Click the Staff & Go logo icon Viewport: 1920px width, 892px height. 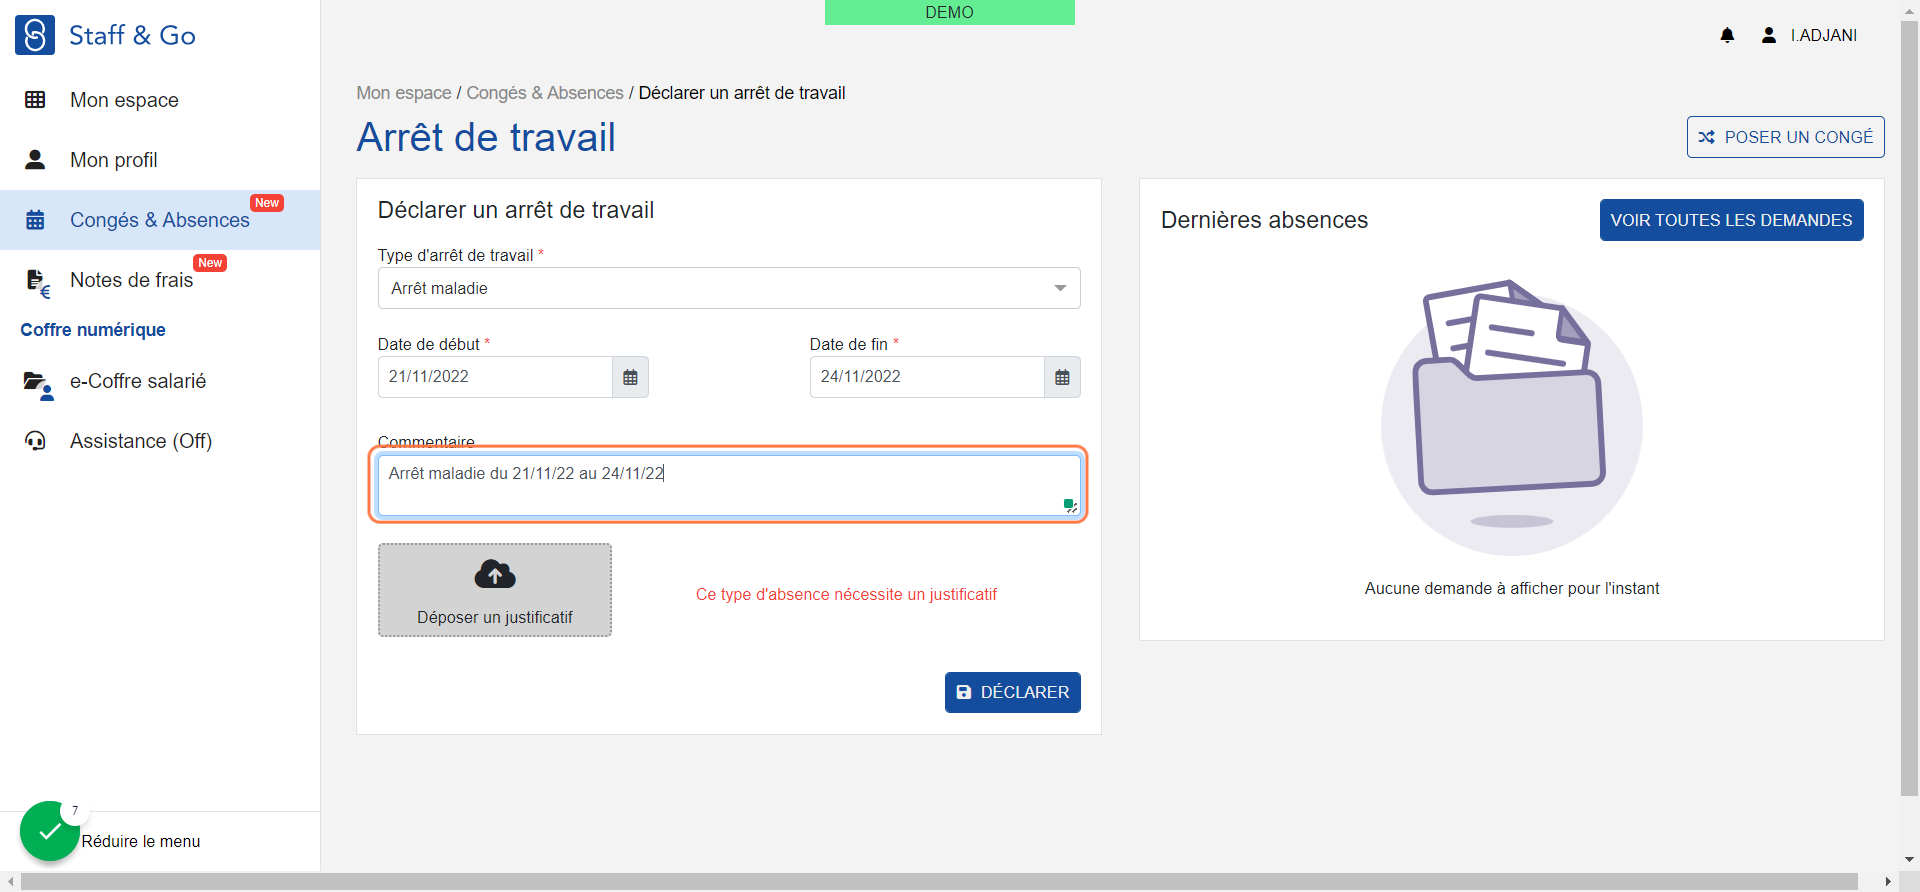click(35, 35)
